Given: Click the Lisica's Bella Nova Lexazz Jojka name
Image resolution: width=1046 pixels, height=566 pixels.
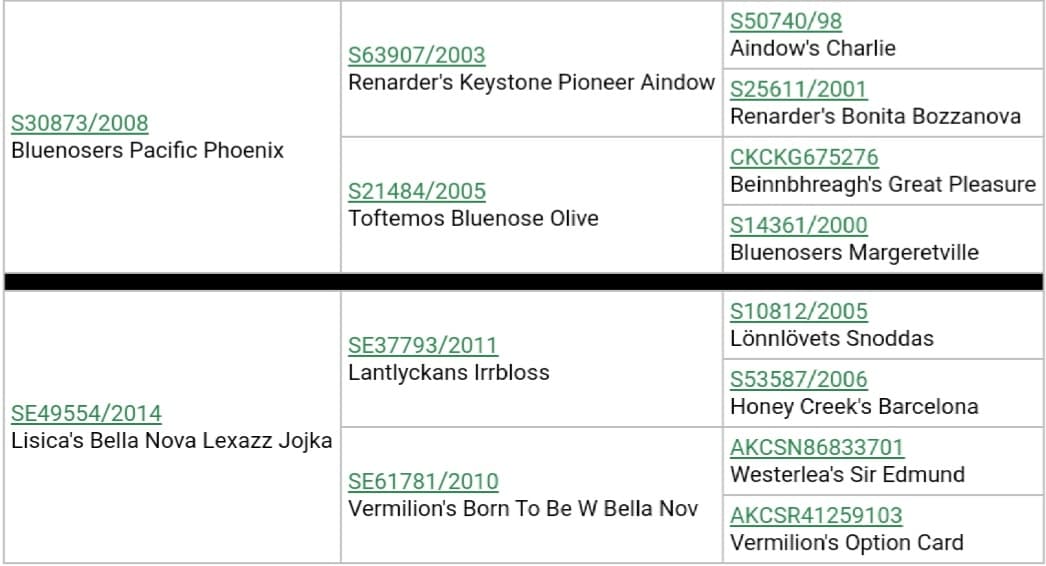Looking at the screenshot, I should coord(171,441).
